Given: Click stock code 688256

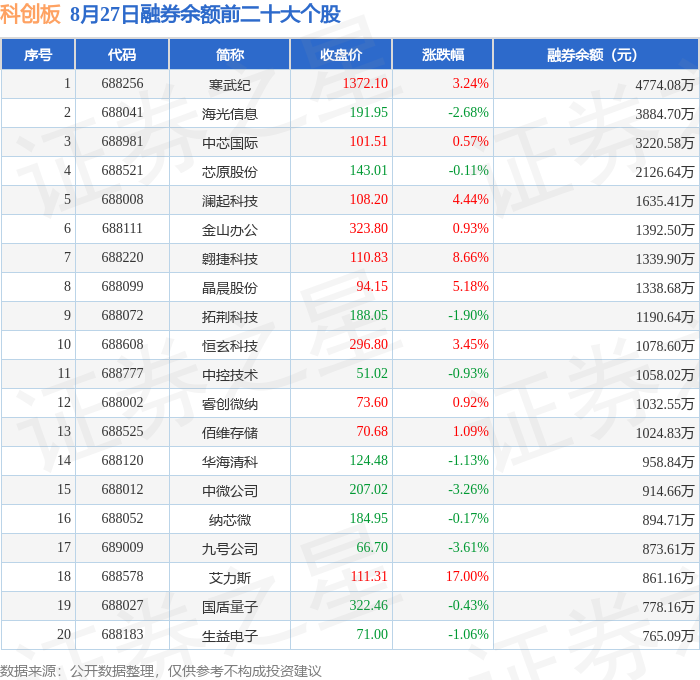Looking at the screenshot, I should 122,83.
